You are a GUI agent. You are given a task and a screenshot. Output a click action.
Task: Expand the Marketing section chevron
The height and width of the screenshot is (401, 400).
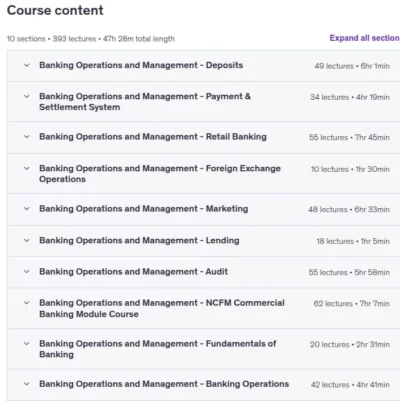27,209
